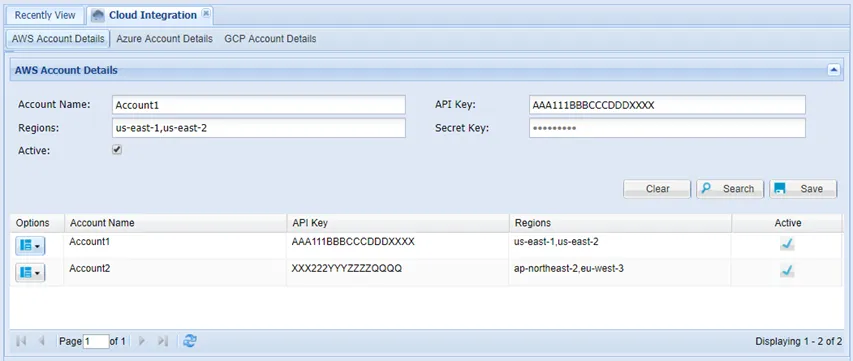This screenshot has width=853, height=361.
Task: Click the API Key input field
Action: click(x=667, y=105)
